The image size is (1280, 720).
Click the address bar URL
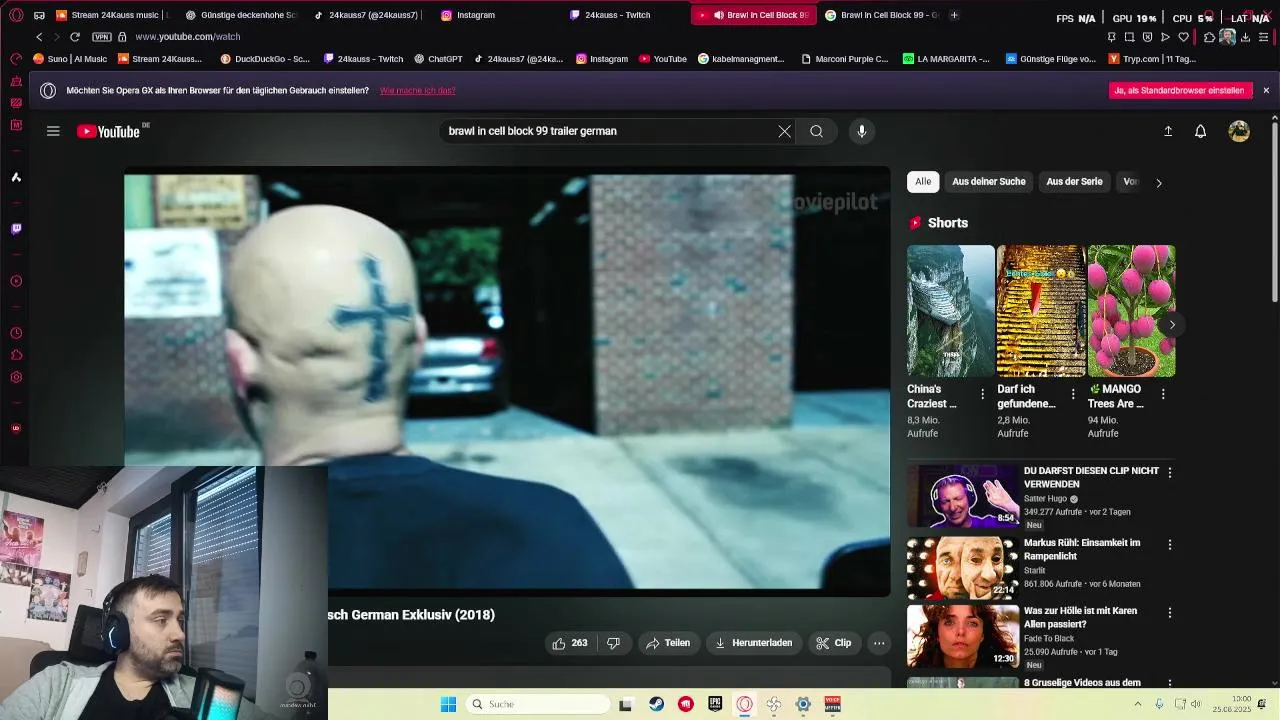[188, 37]
